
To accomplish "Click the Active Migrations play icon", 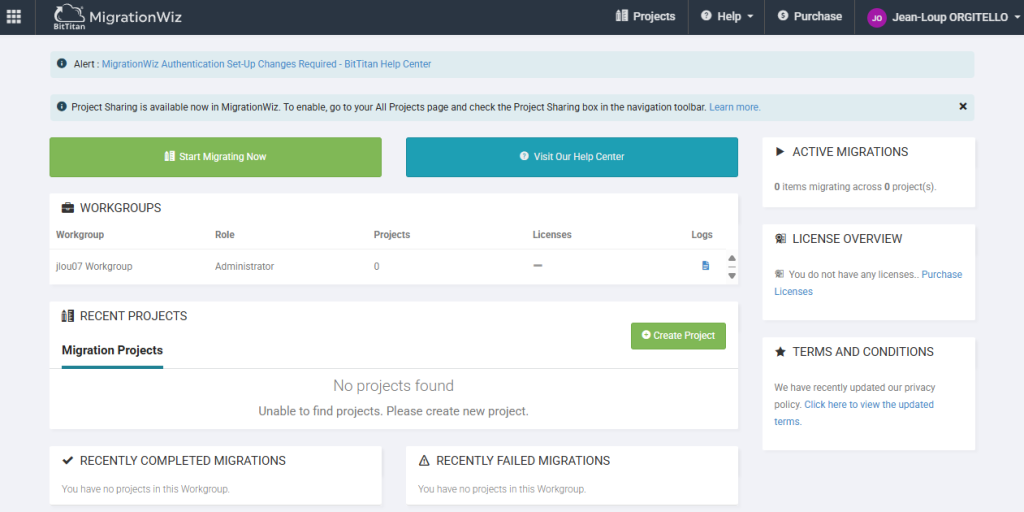I will click(780, 152).
